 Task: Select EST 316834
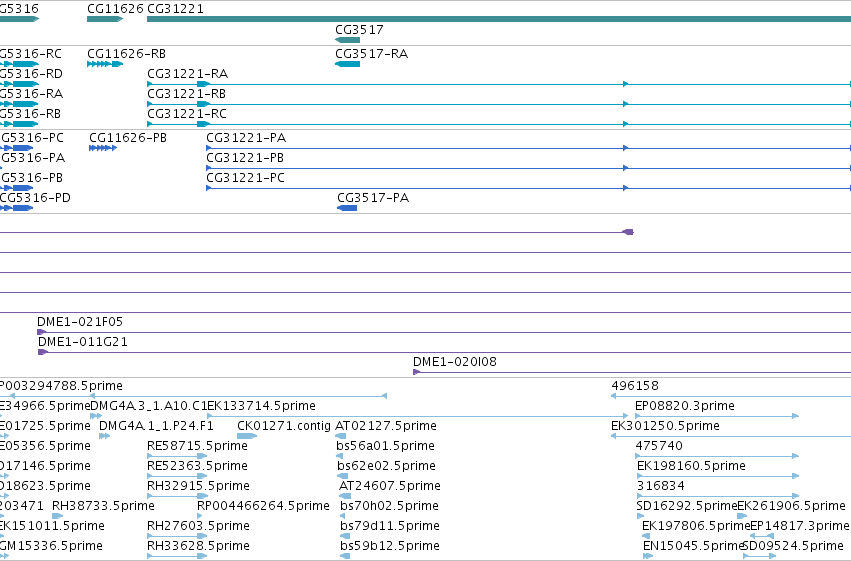661,486
